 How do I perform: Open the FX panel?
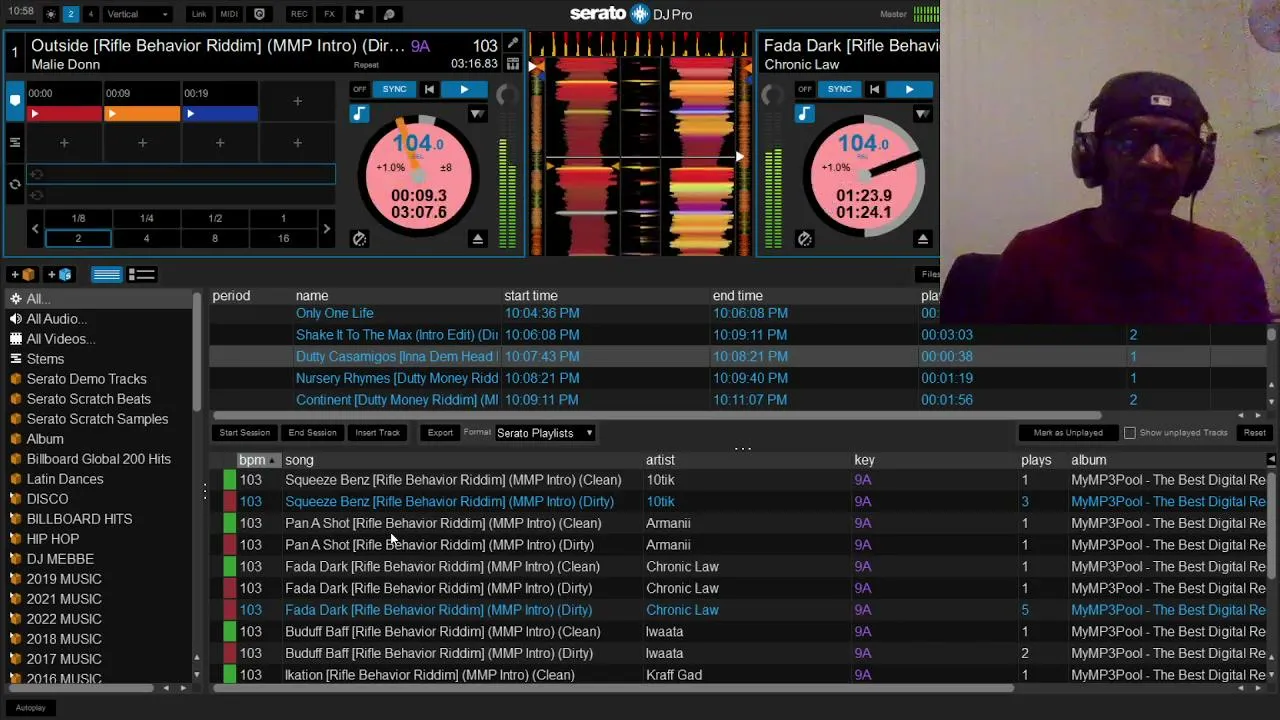click(329, 14)
